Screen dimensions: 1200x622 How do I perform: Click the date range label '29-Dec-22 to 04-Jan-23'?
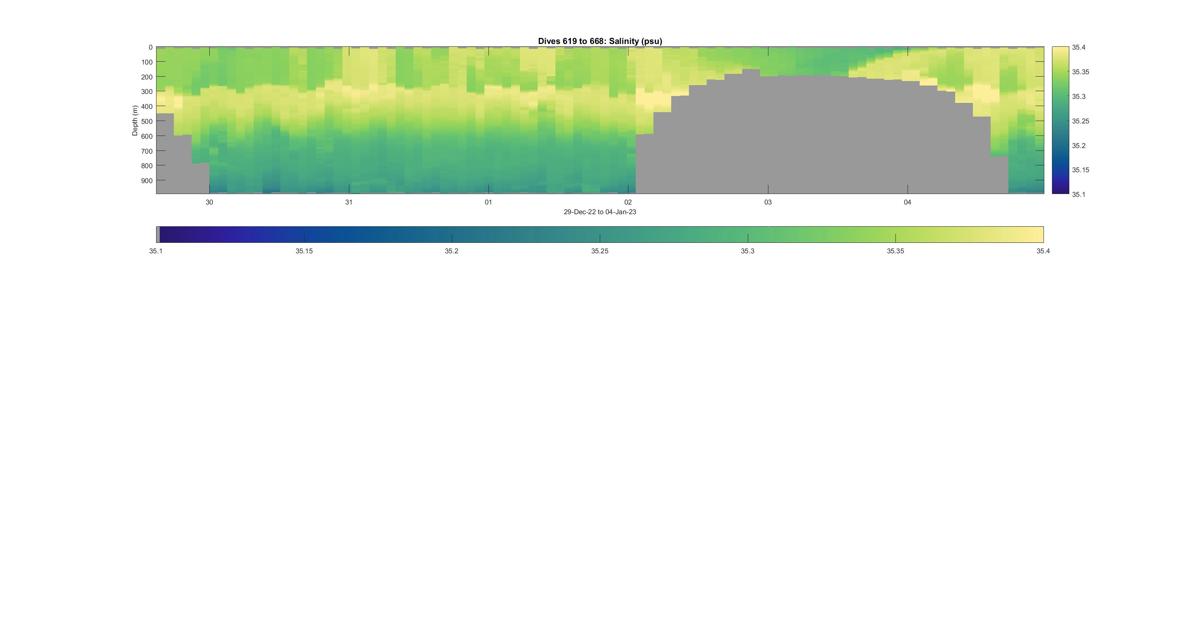click(600, 212)
